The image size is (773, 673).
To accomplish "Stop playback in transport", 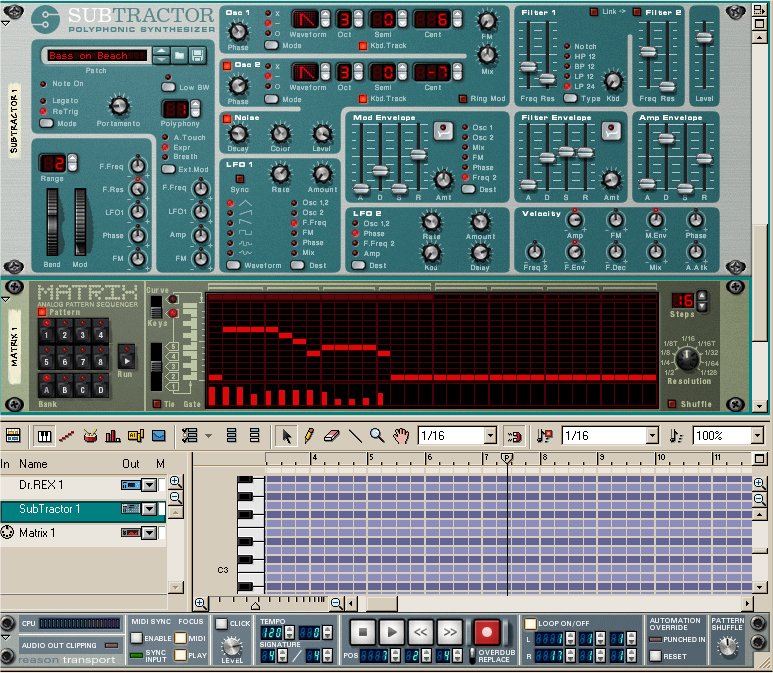I will 363,632.
